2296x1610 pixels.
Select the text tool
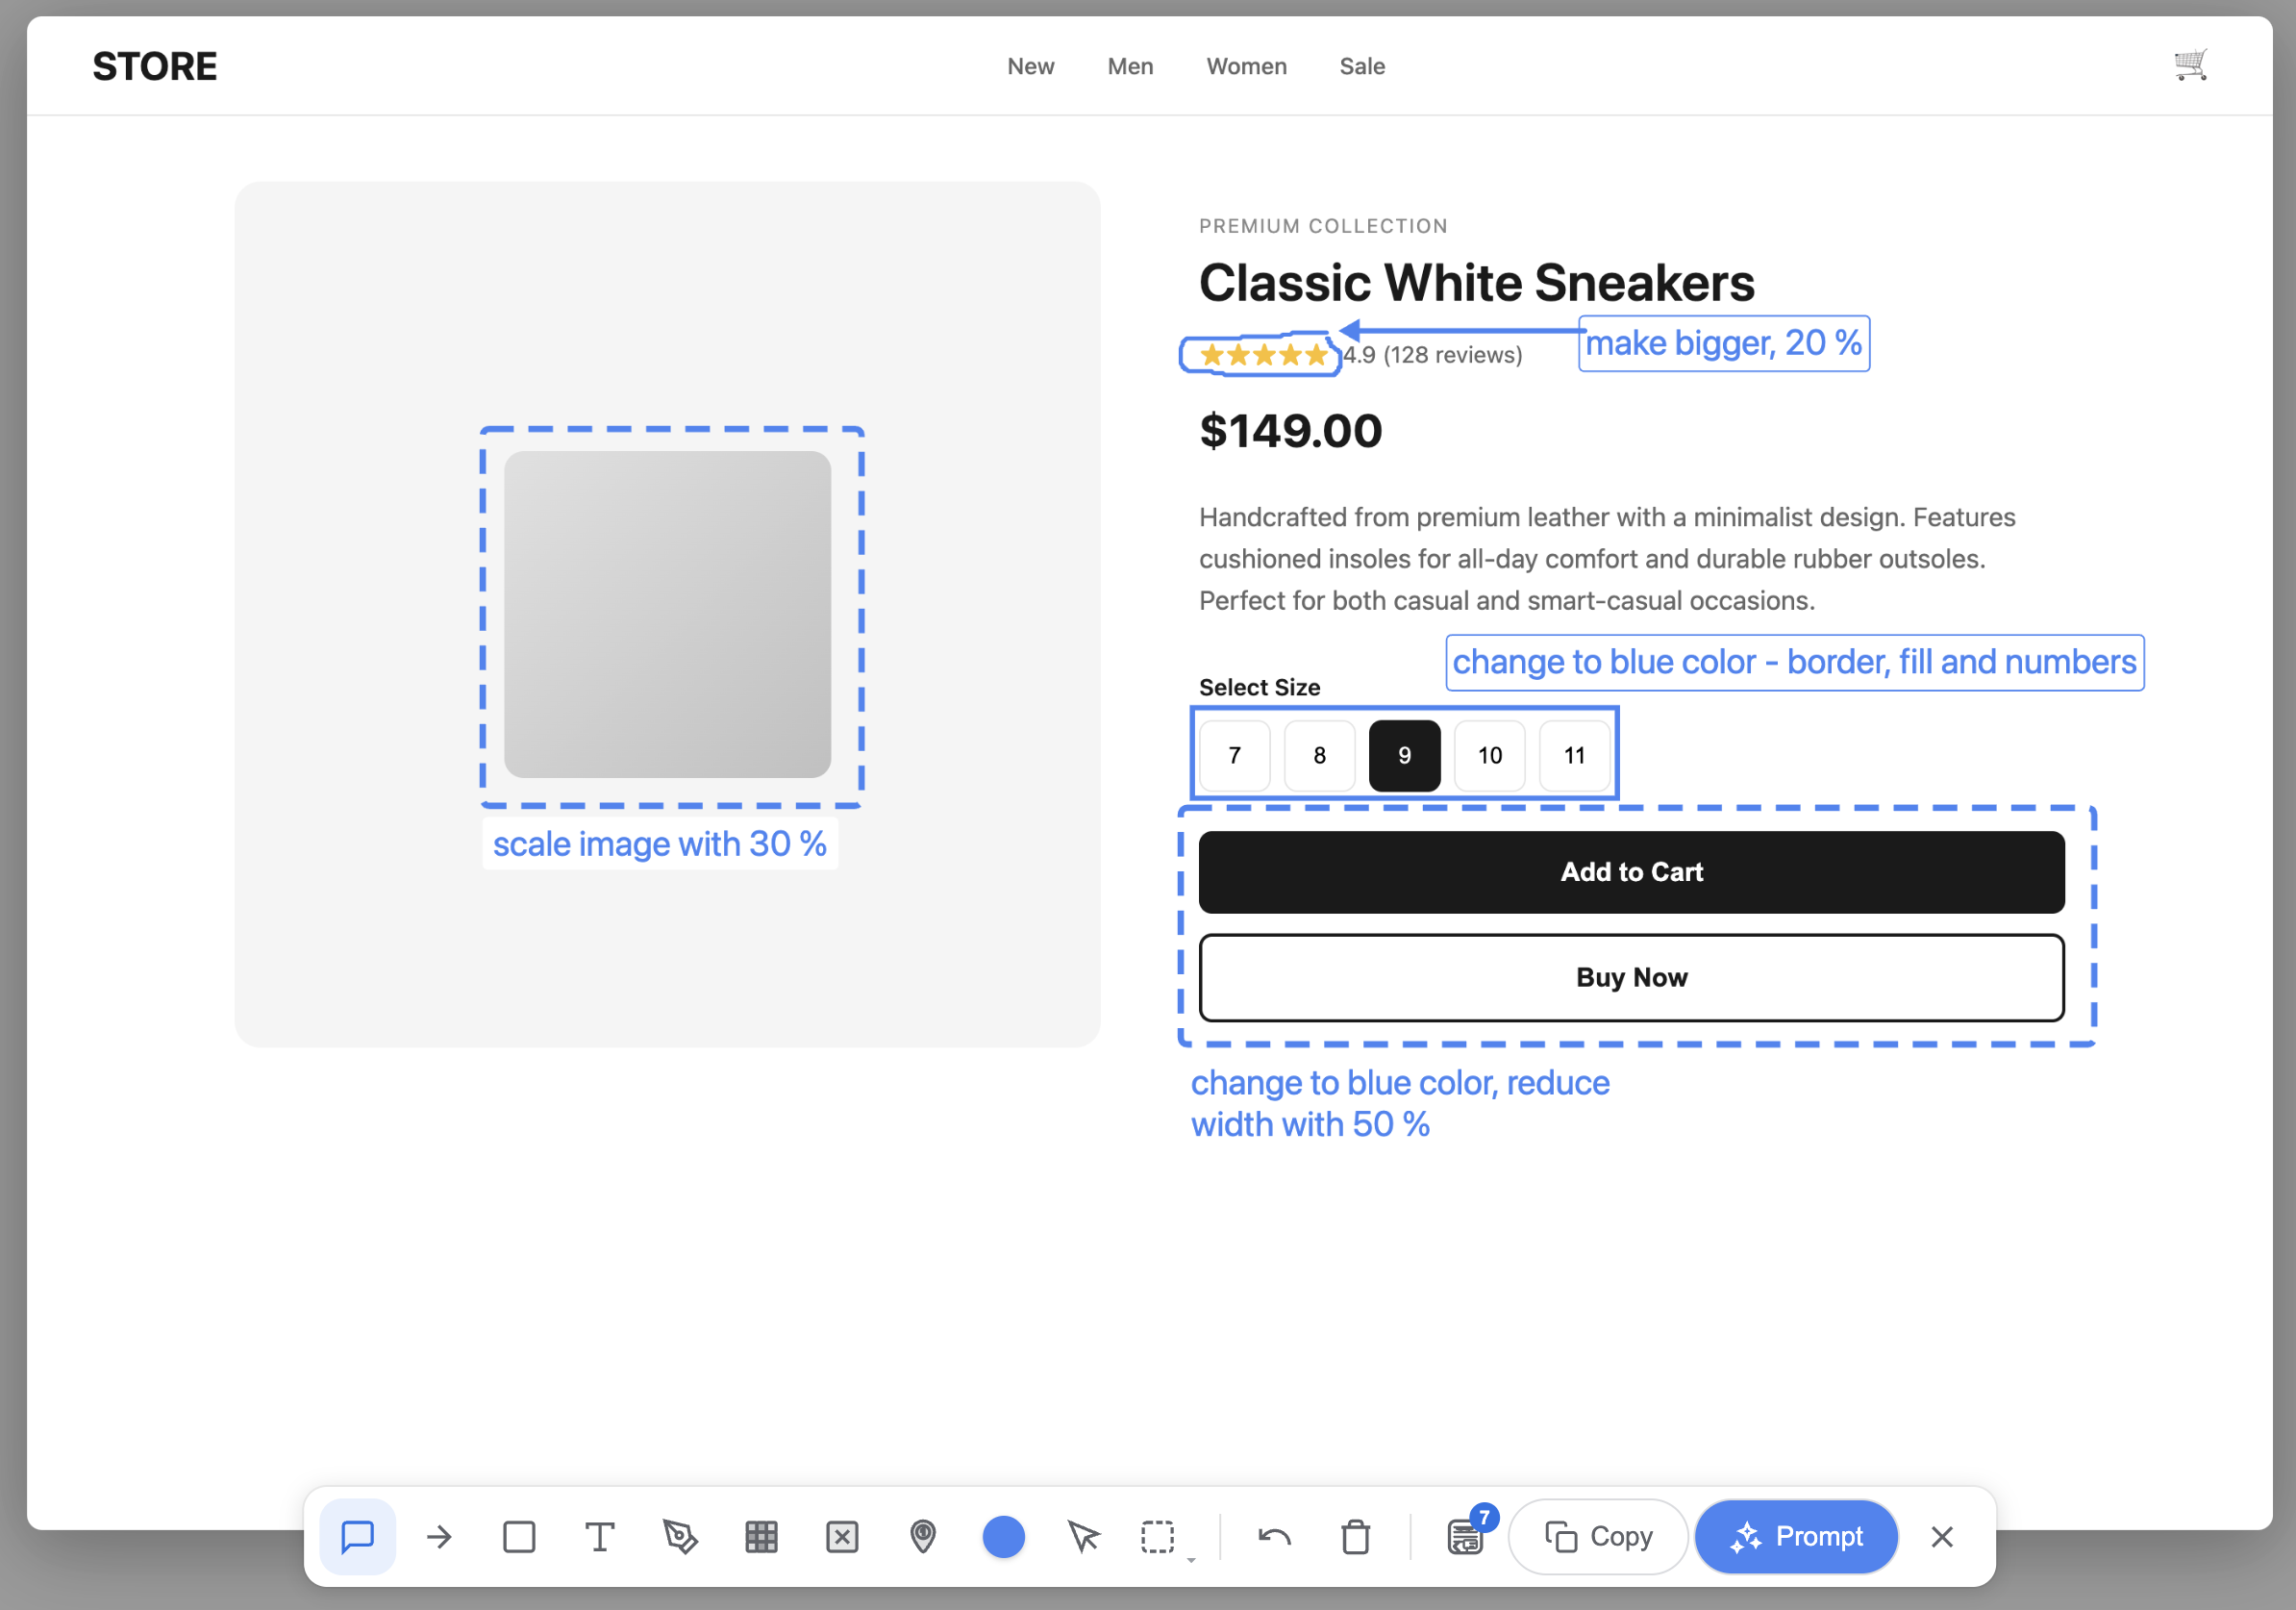(599, 1537)
